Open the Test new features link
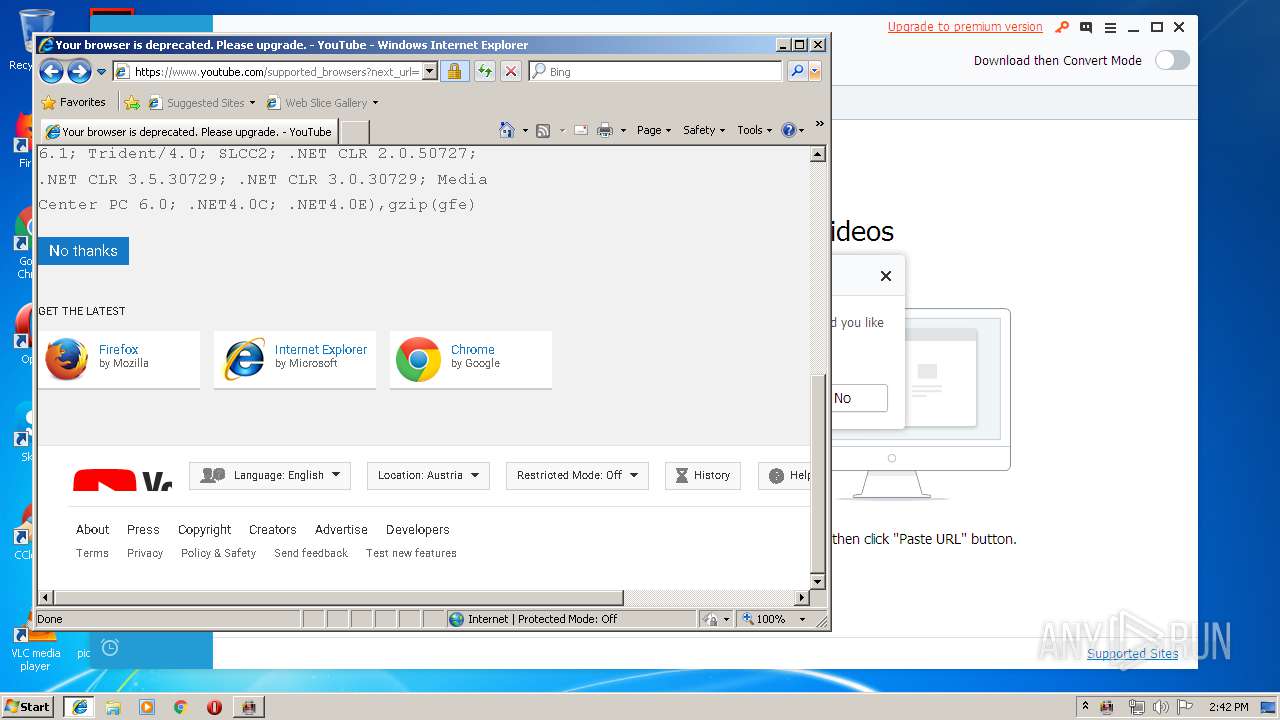1280x720 pixels. 411,553
